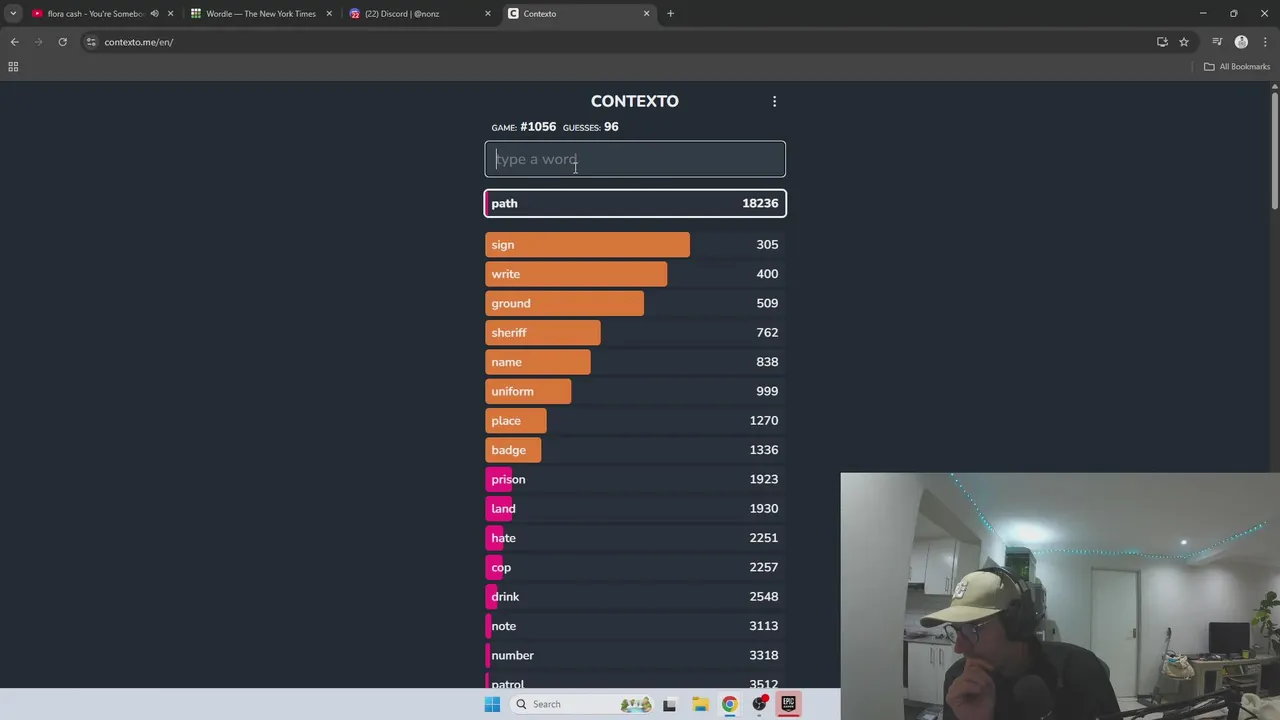Select the 'write' guess row
This screenshot has width=1280, height=720.
pyautogui.click(x=635, y=274)
